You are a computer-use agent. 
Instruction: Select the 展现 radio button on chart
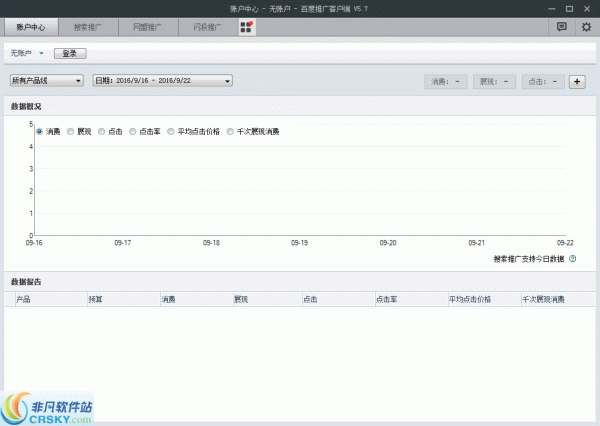[x=70, y=132]
